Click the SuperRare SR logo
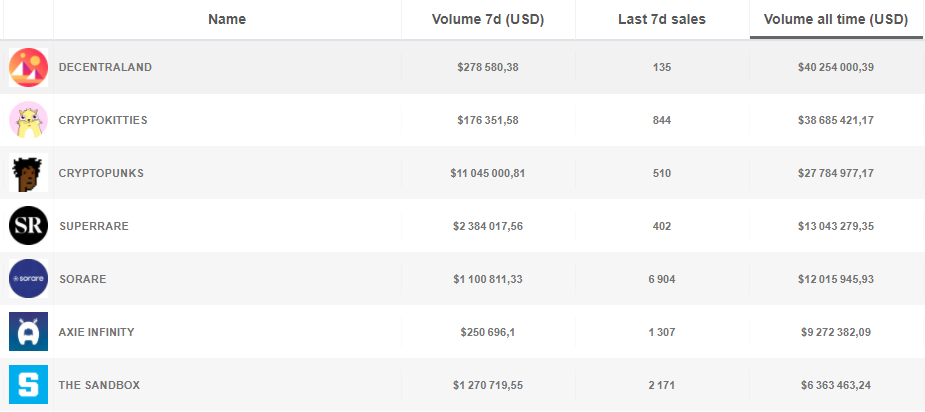 (28, 226)
